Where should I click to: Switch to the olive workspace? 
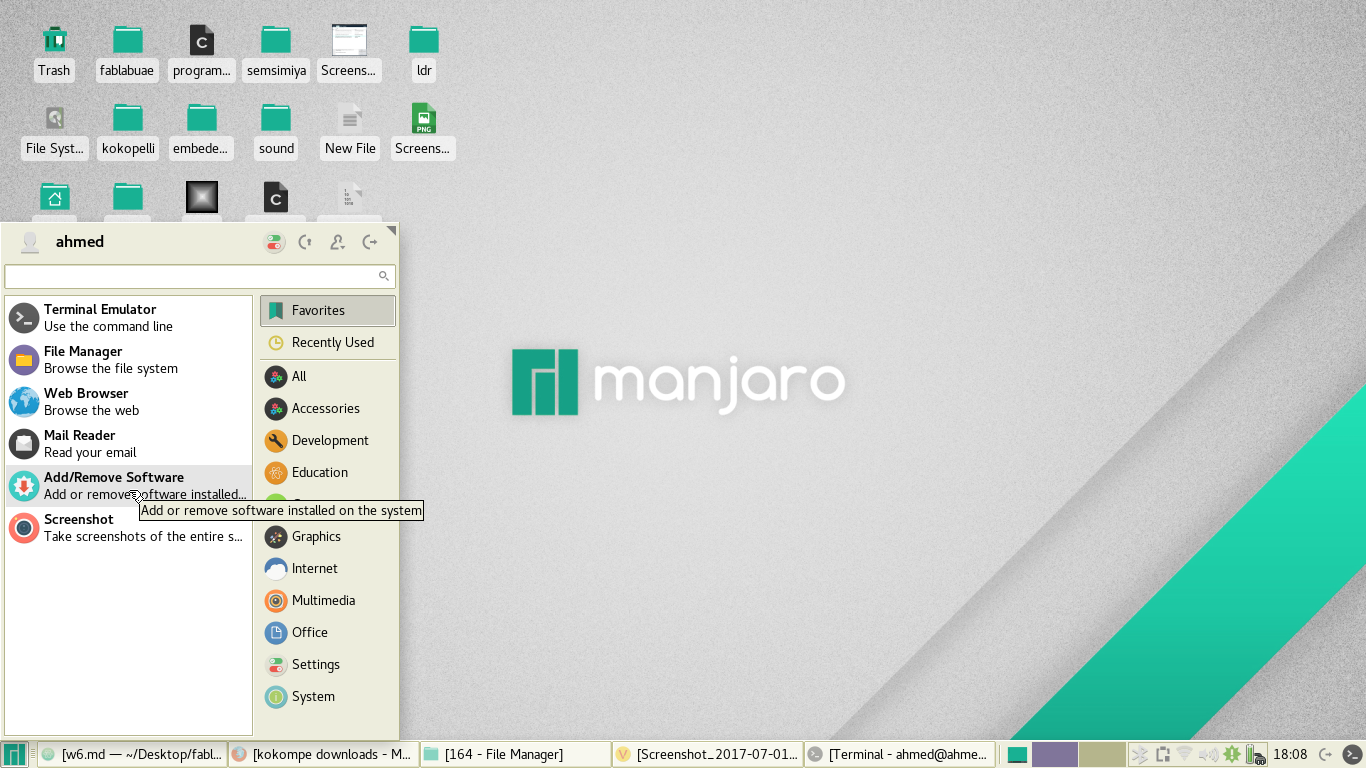pos(1102,754)
